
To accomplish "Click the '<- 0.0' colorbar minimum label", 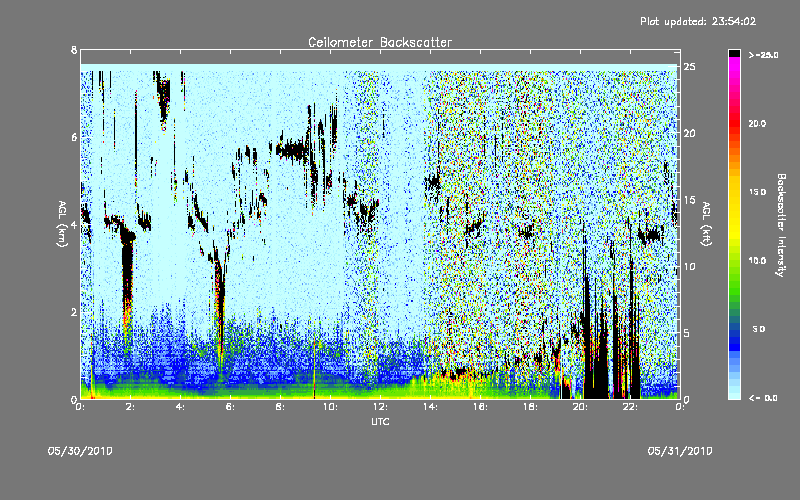I will 763,398.
